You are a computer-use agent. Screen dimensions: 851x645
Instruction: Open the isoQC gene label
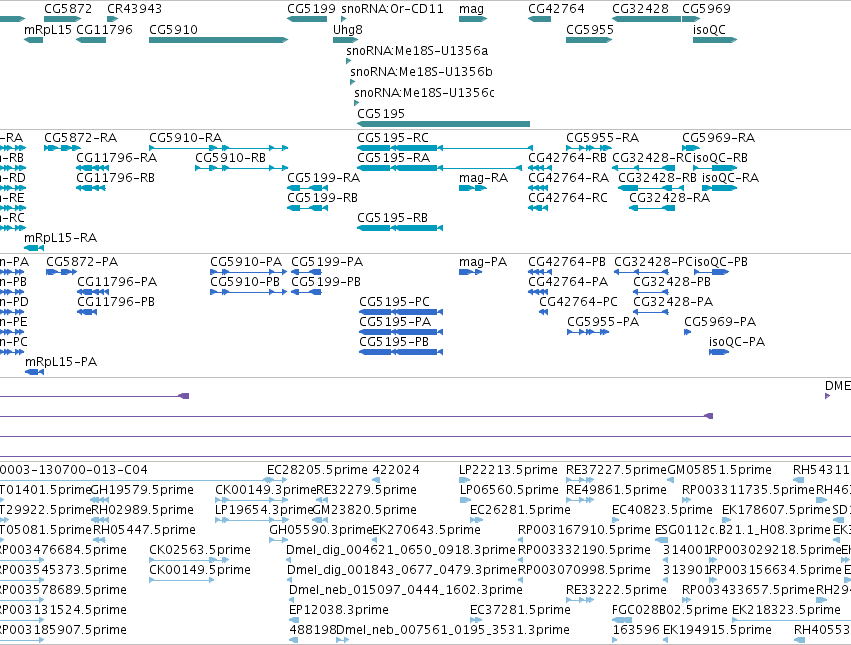tap(709, 30)
